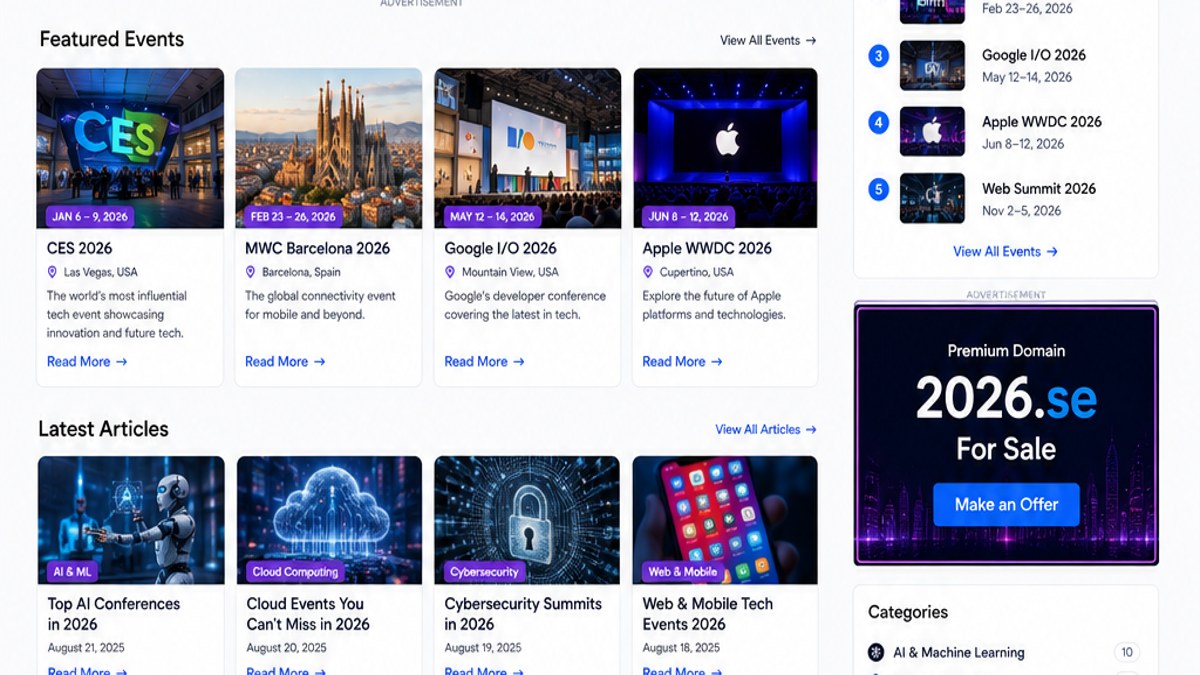Click the JUN 8 – 12, 2026 date badge
The width and height of the screenshot is (1200, 675).
point(689,216)
